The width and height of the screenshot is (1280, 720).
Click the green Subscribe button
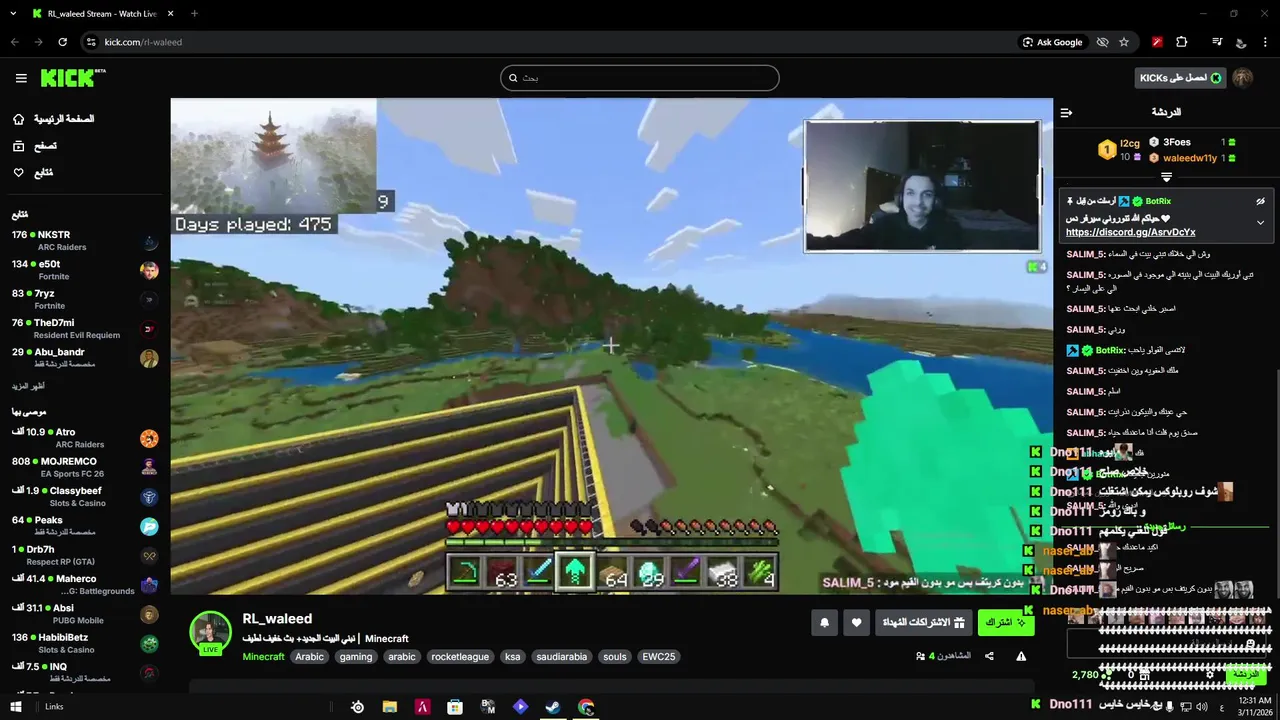point(1006,623)
